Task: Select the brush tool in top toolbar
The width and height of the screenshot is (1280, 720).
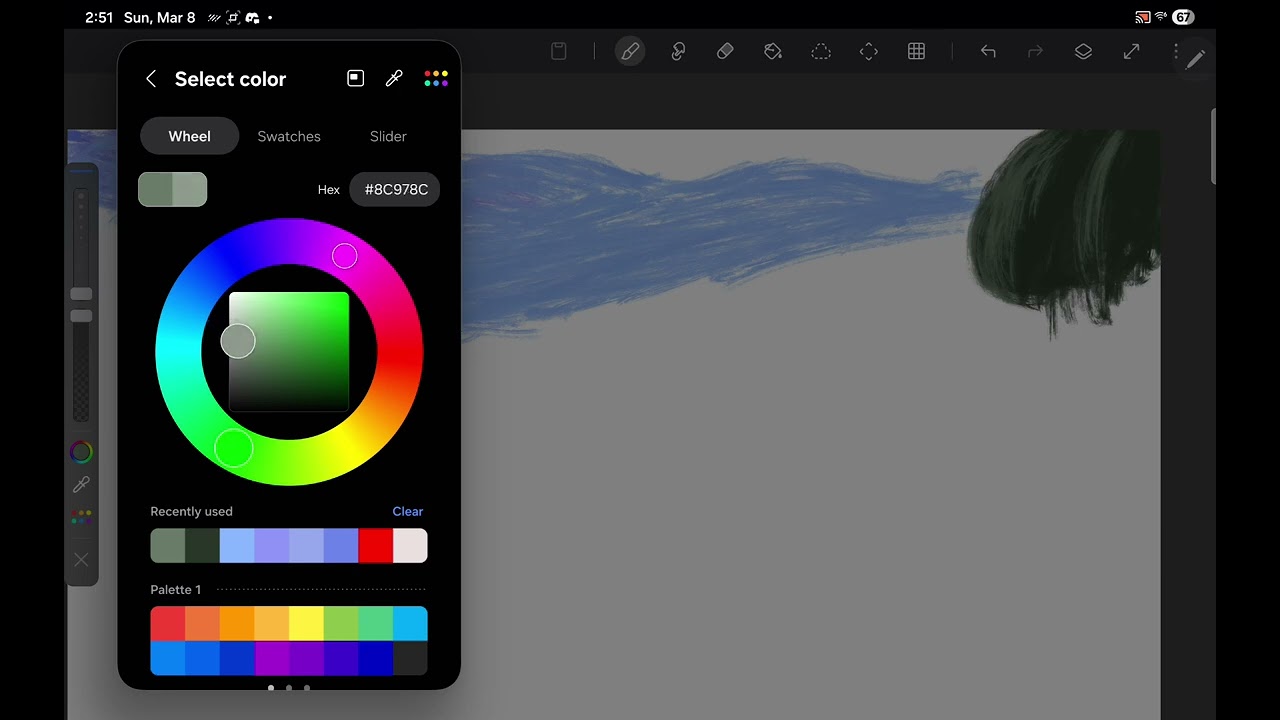Action: (629, 51)
